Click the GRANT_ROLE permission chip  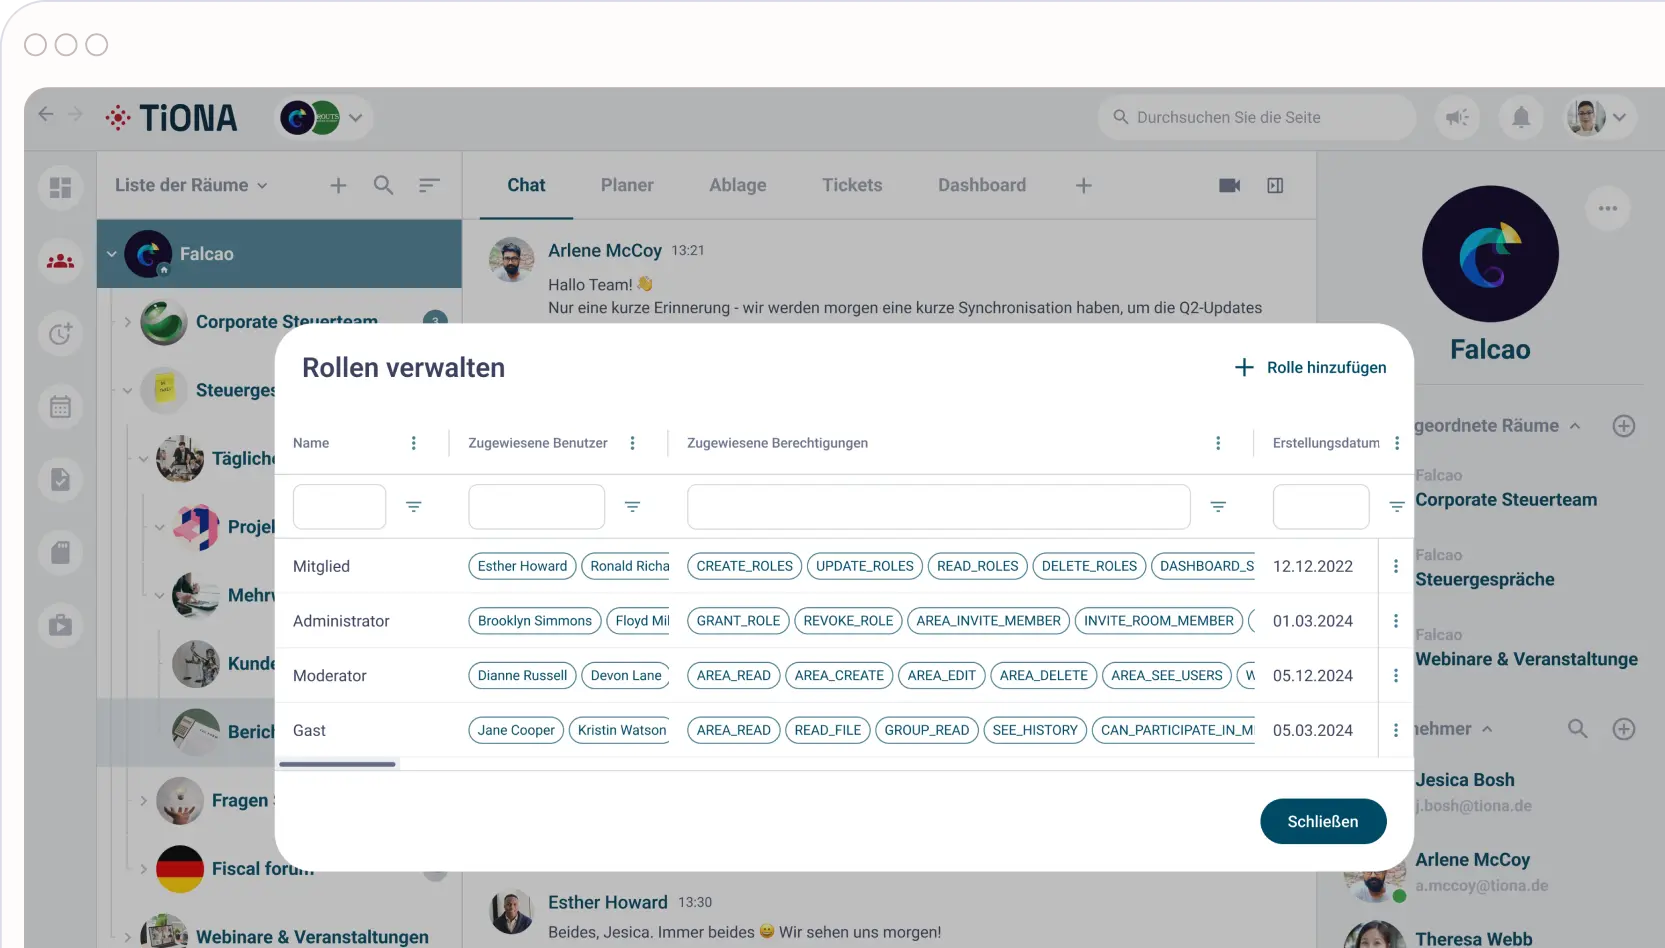pos(738,621)
